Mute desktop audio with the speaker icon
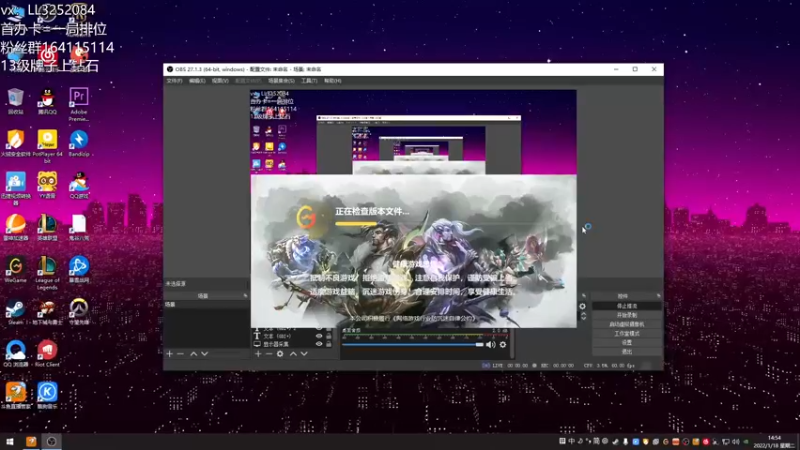Image resolution: width=800 pixels, height=450 pixels. tap(490, 345)
